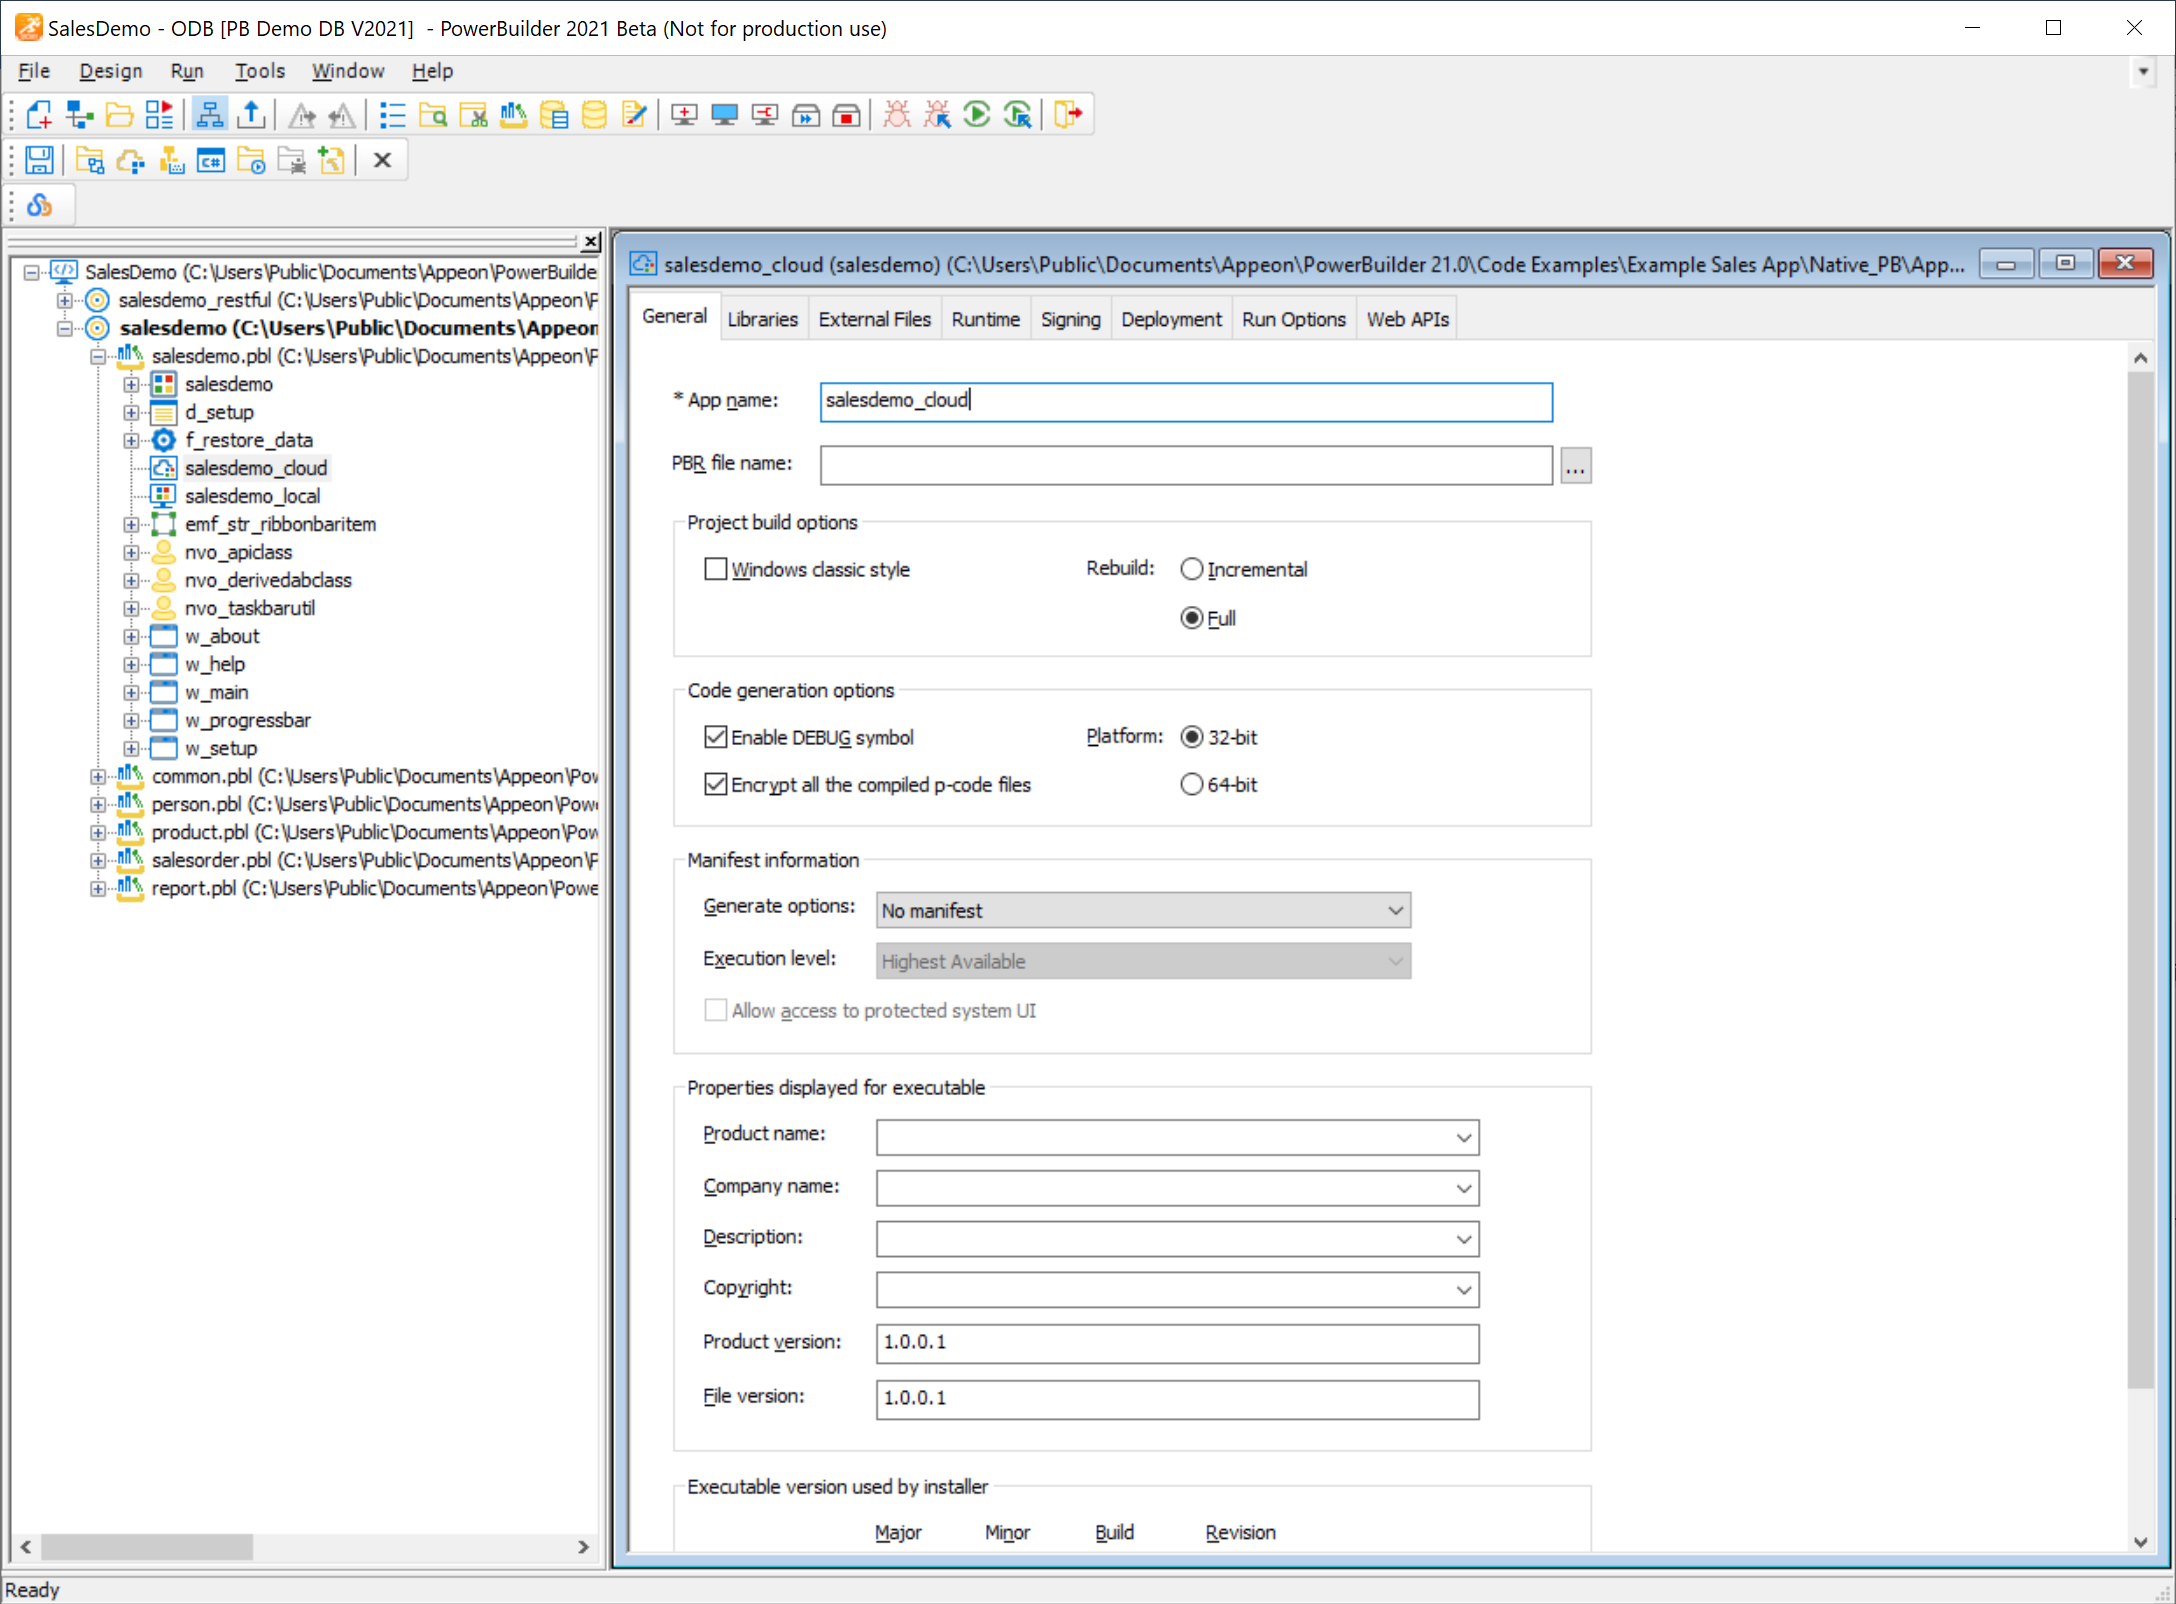The width and height of the screenshot is (2176, 1604).
Task: Click the Inherit toolbar icon
Action: [x=79, y=115]
